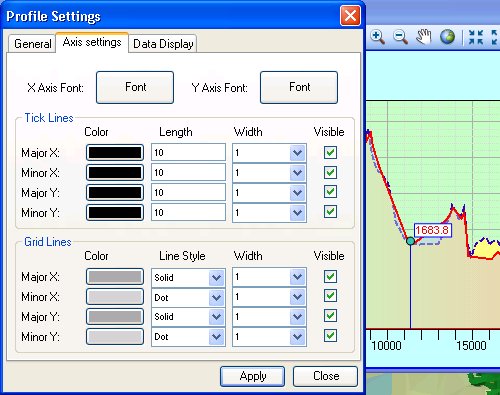Click the Apply button

[x=253, y=376]
